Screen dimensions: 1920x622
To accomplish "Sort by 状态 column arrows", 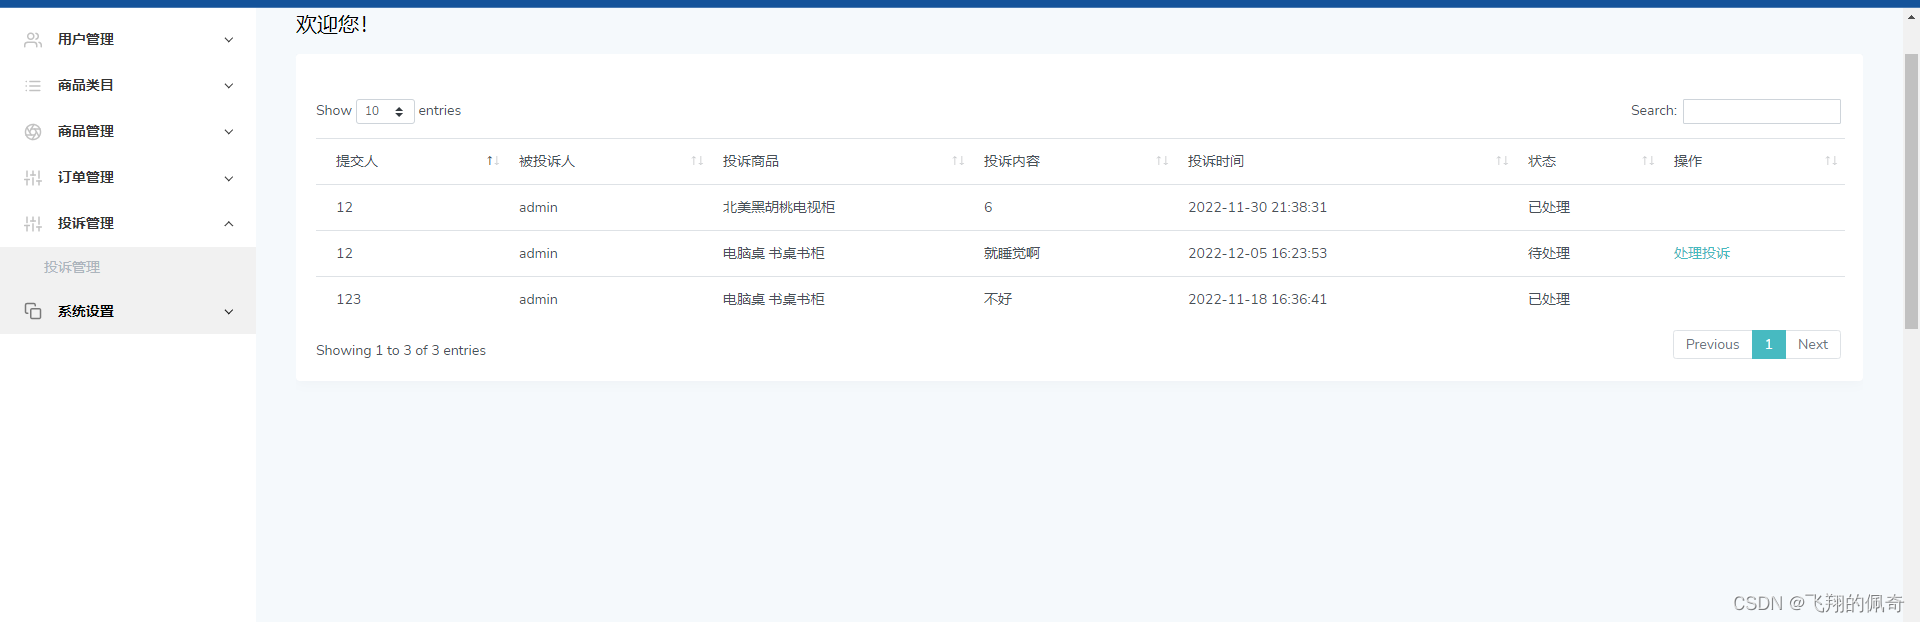I will 1648,161.
